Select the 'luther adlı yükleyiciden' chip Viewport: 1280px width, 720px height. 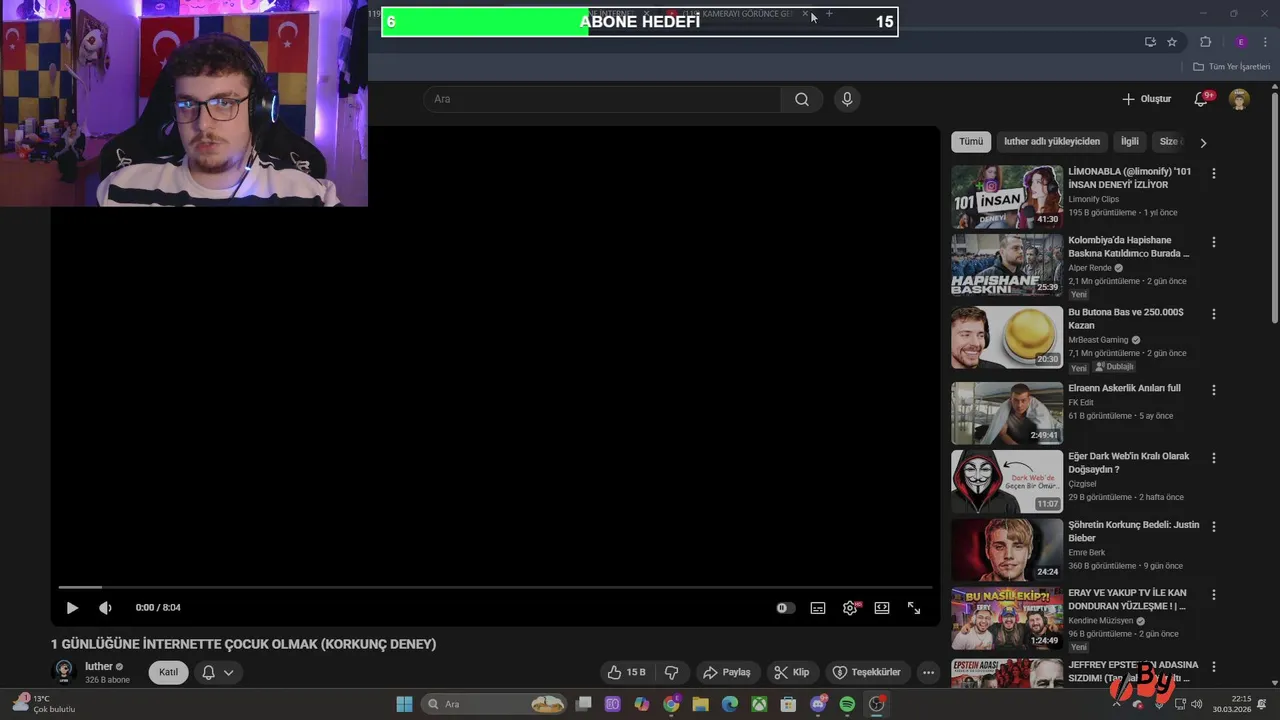coord(1052,142)
